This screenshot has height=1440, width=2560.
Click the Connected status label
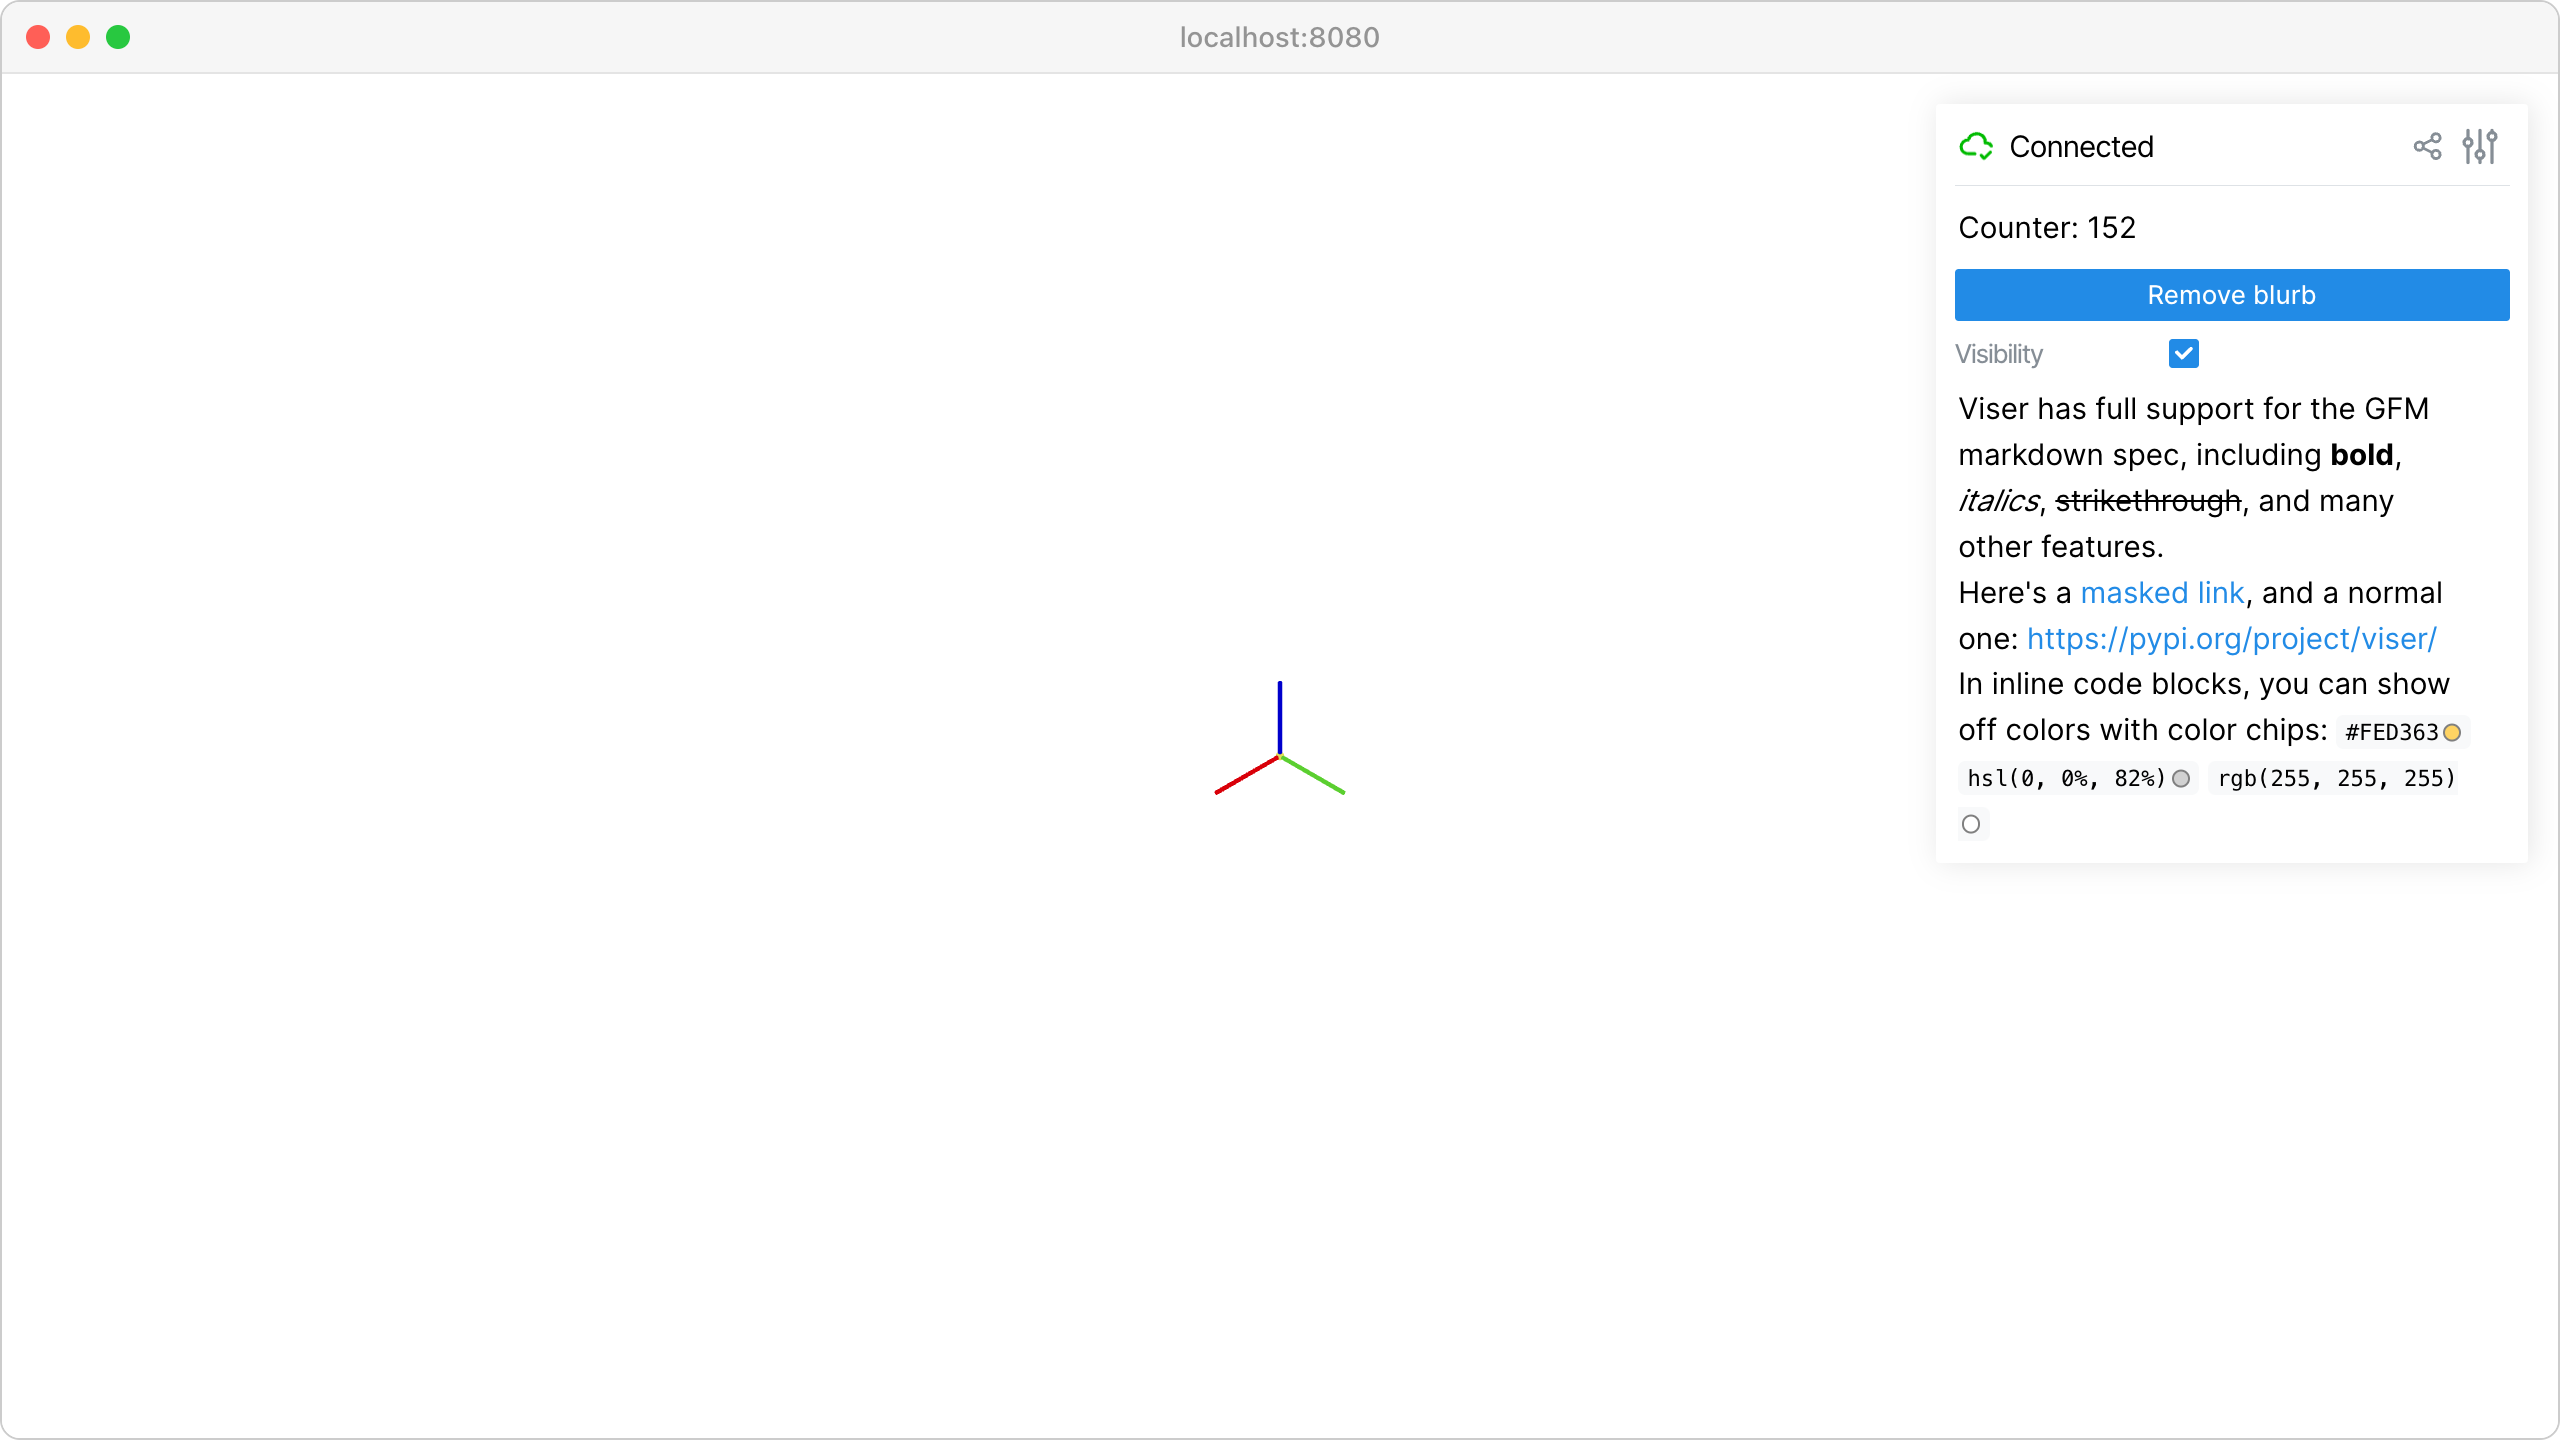point(2081,147)
